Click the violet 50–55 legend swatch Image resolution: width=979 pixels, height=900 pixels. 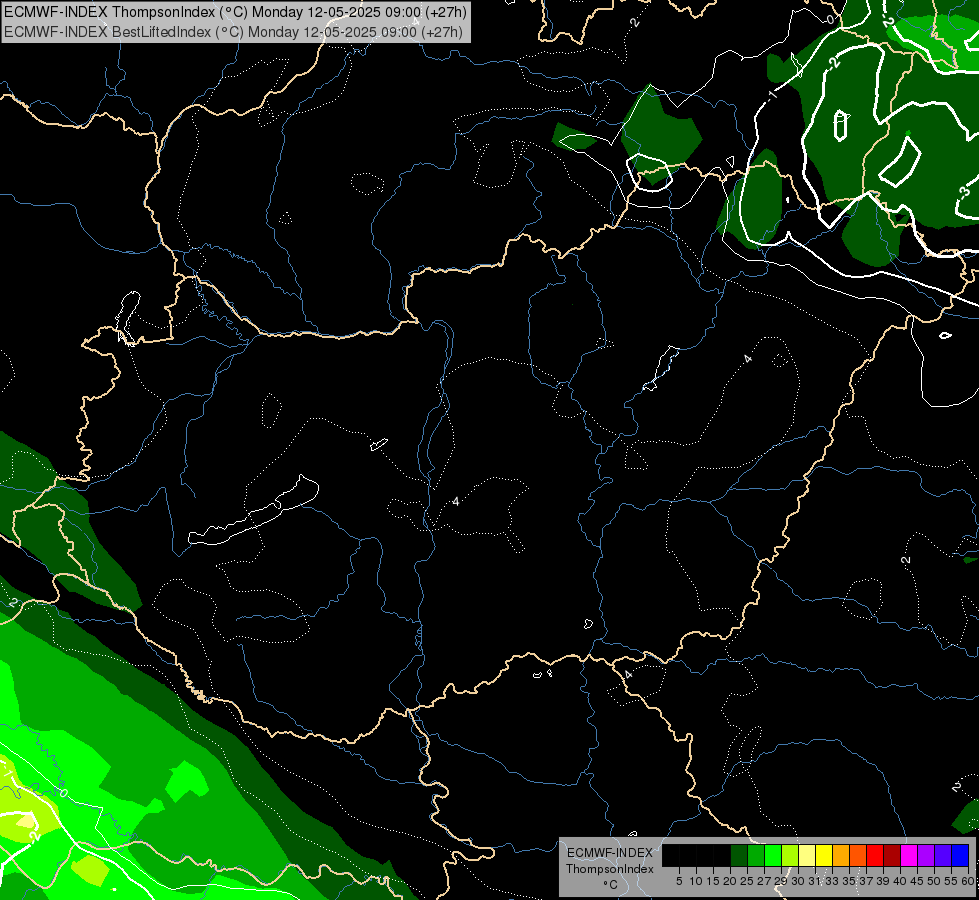coord(943,856)
